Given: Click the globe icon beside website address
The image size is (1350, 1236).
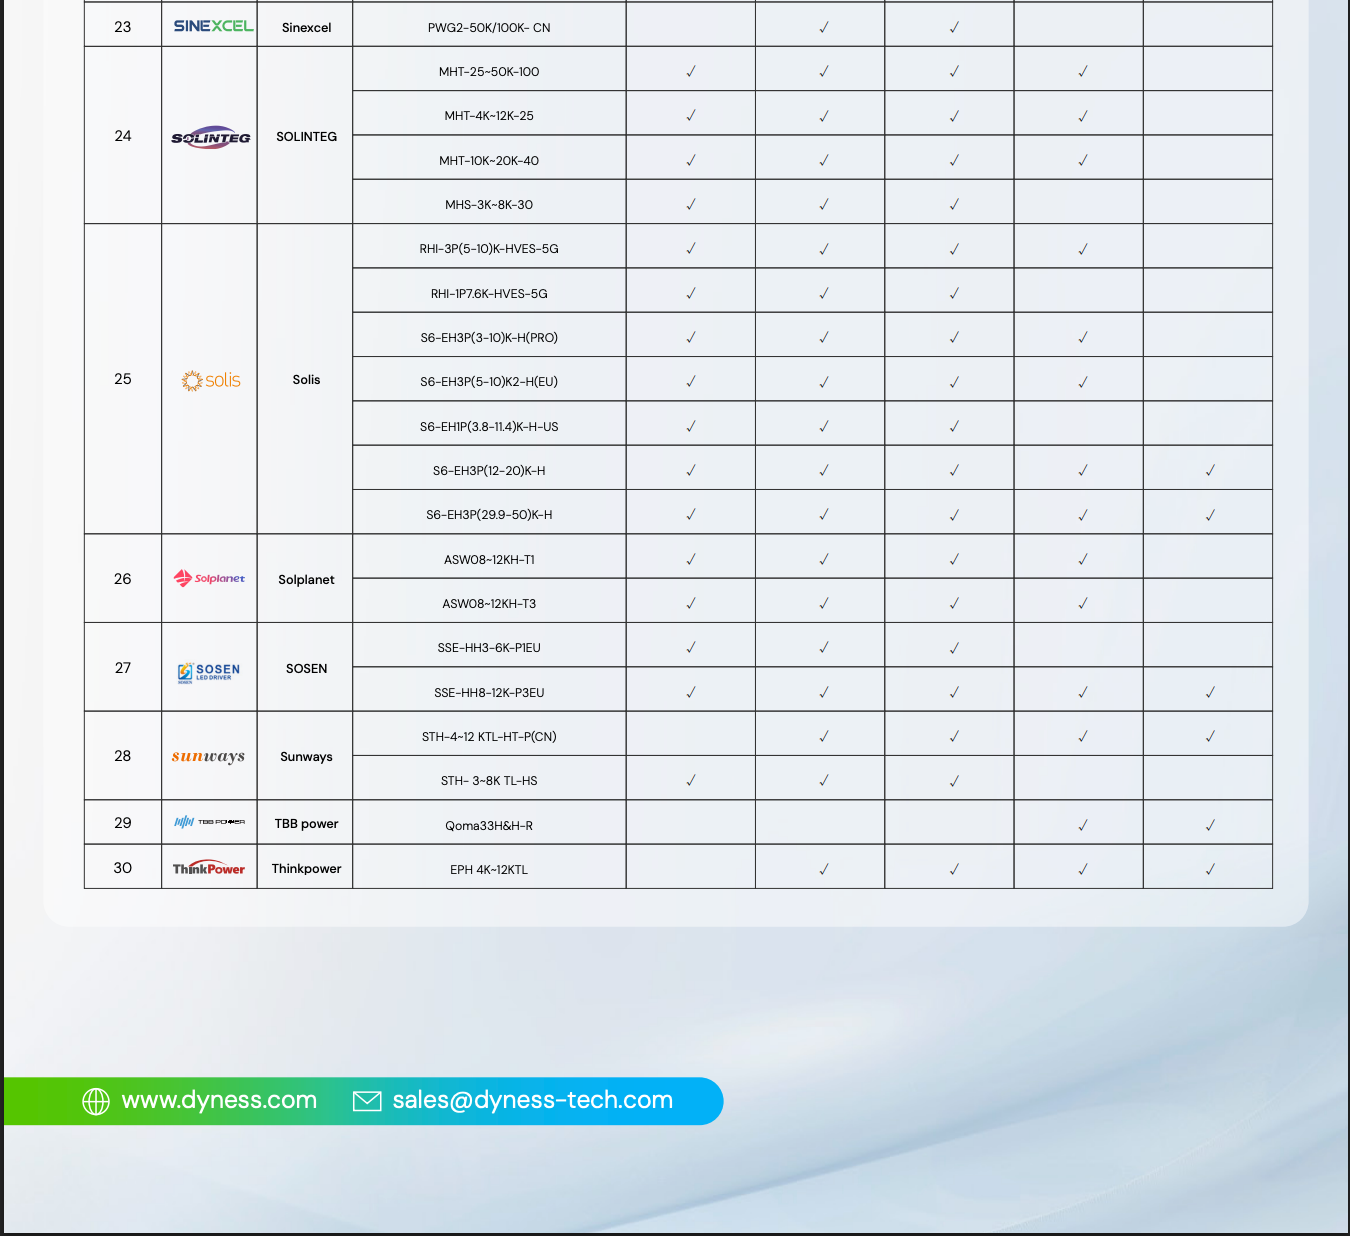Looking at the screenshot, I should tap(96, 1101).
